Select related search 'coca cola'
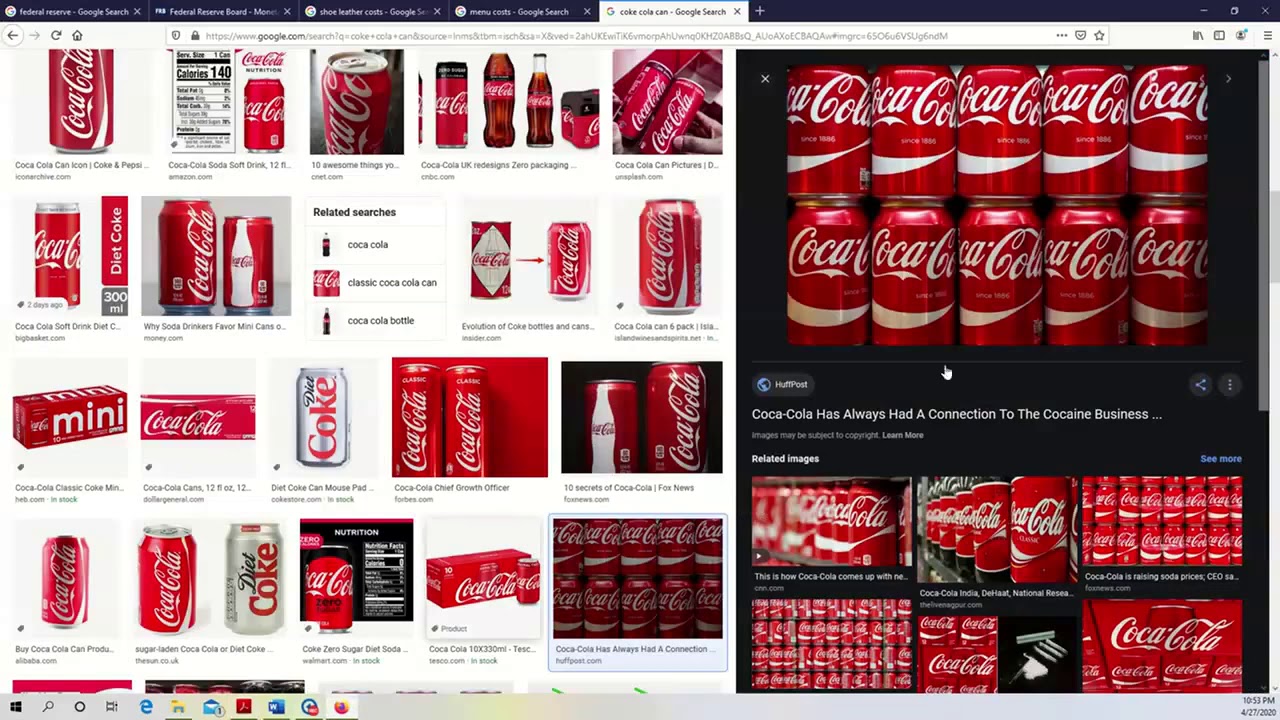 375,244
